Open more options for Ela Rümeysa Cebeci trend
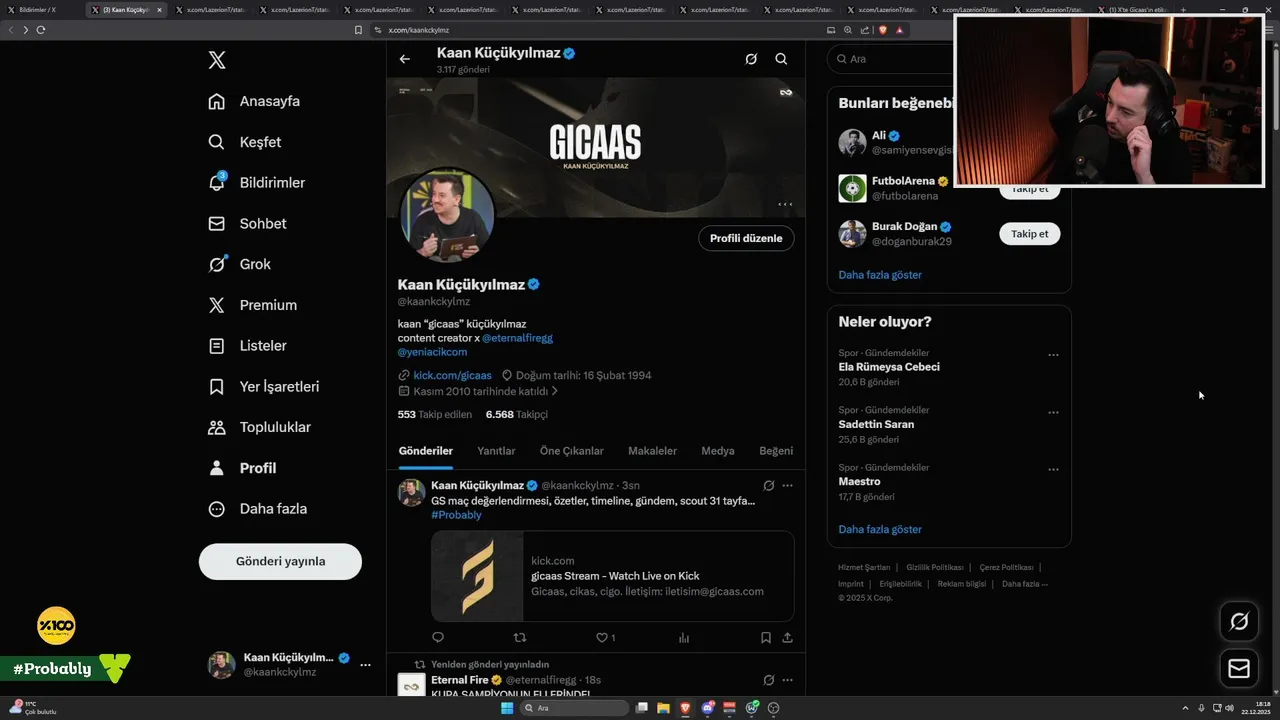 tap(1053, 355)
